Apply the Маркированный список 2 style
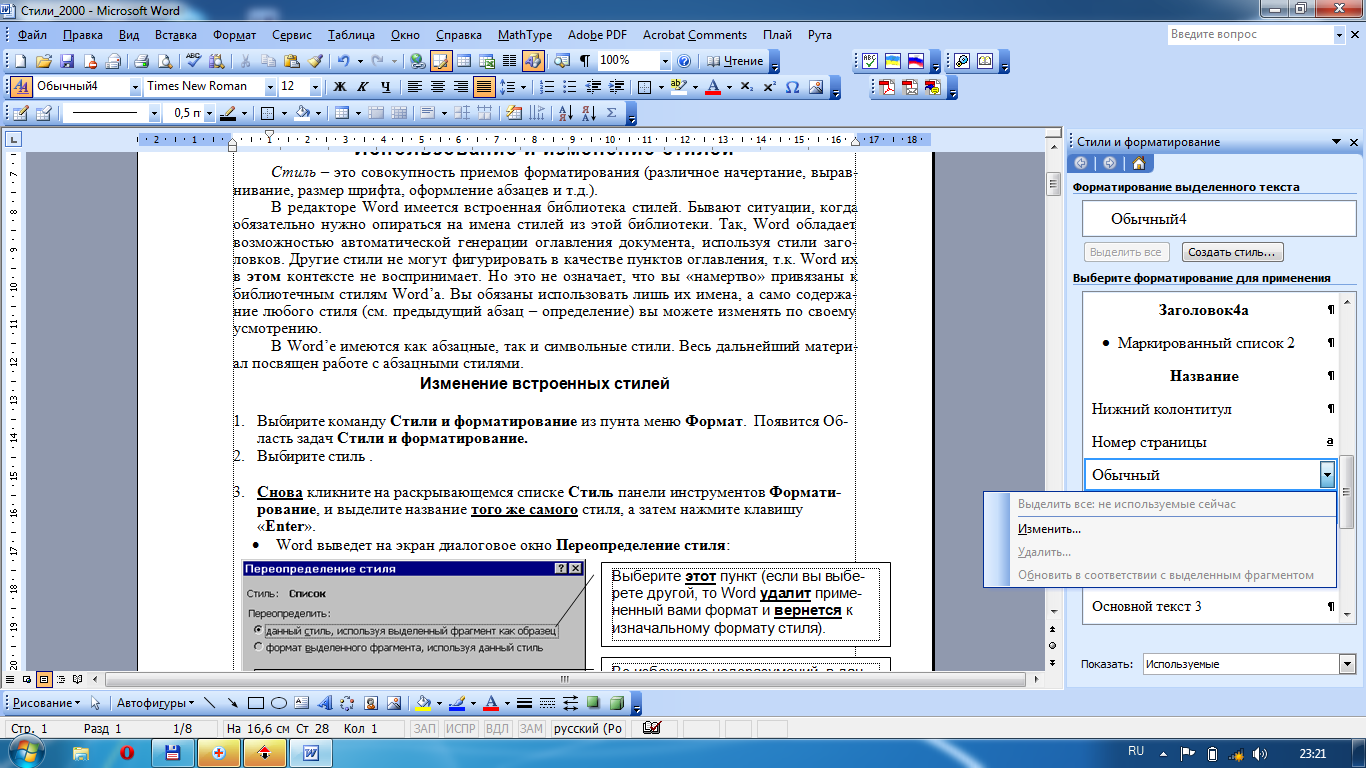1366x768 pixels. (1211, 343)
